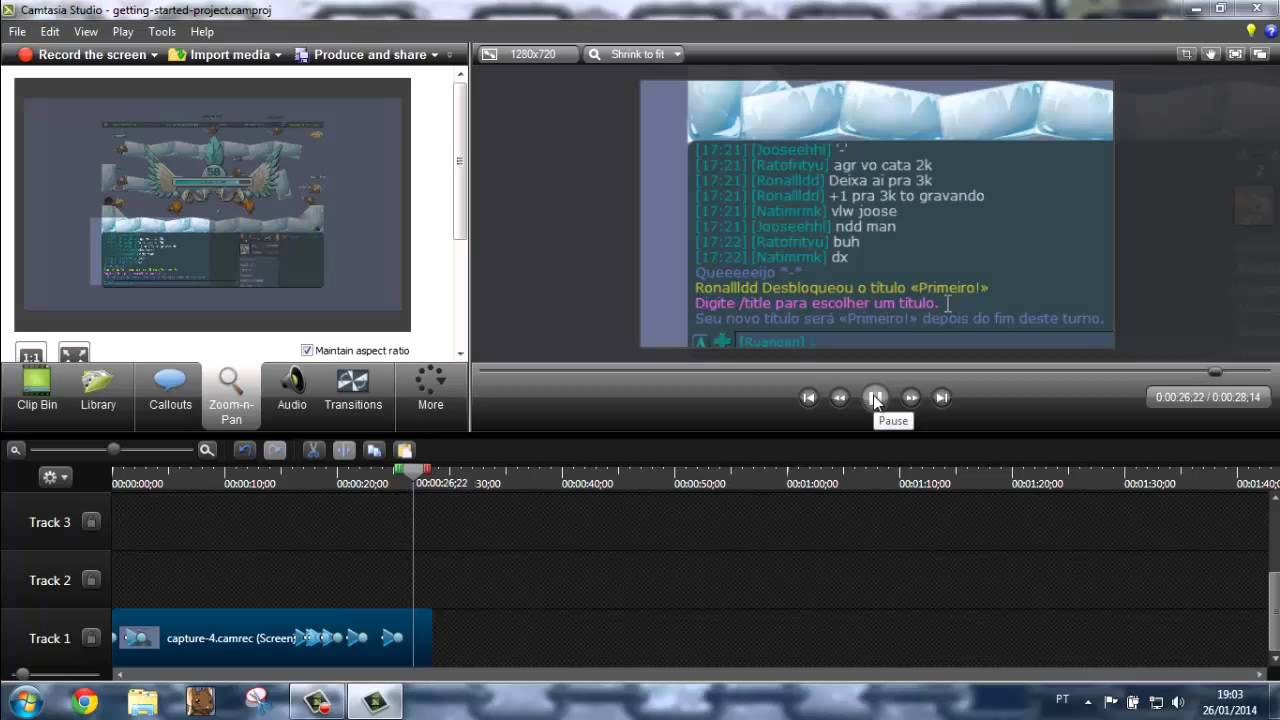
Task: Show hidden system tray icons arrow
Action: coord(1089,702)
